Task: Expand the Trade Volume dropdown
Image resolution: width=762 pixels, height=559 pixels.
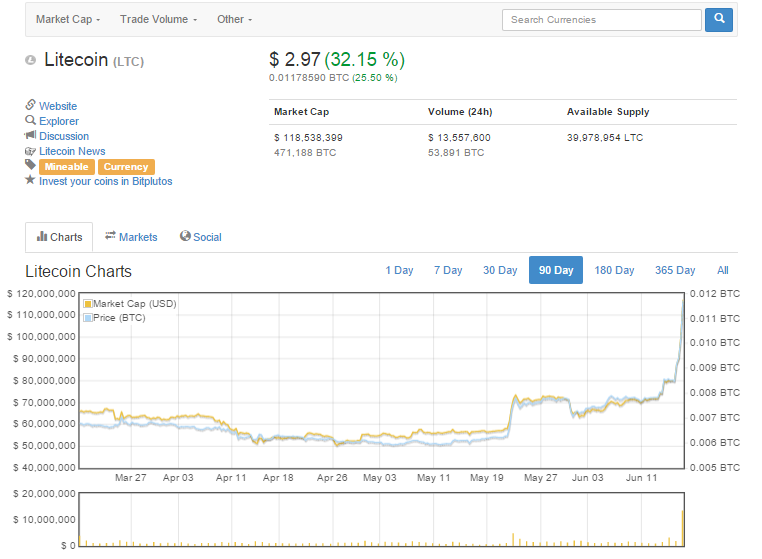Action: (x=158, y=19)
